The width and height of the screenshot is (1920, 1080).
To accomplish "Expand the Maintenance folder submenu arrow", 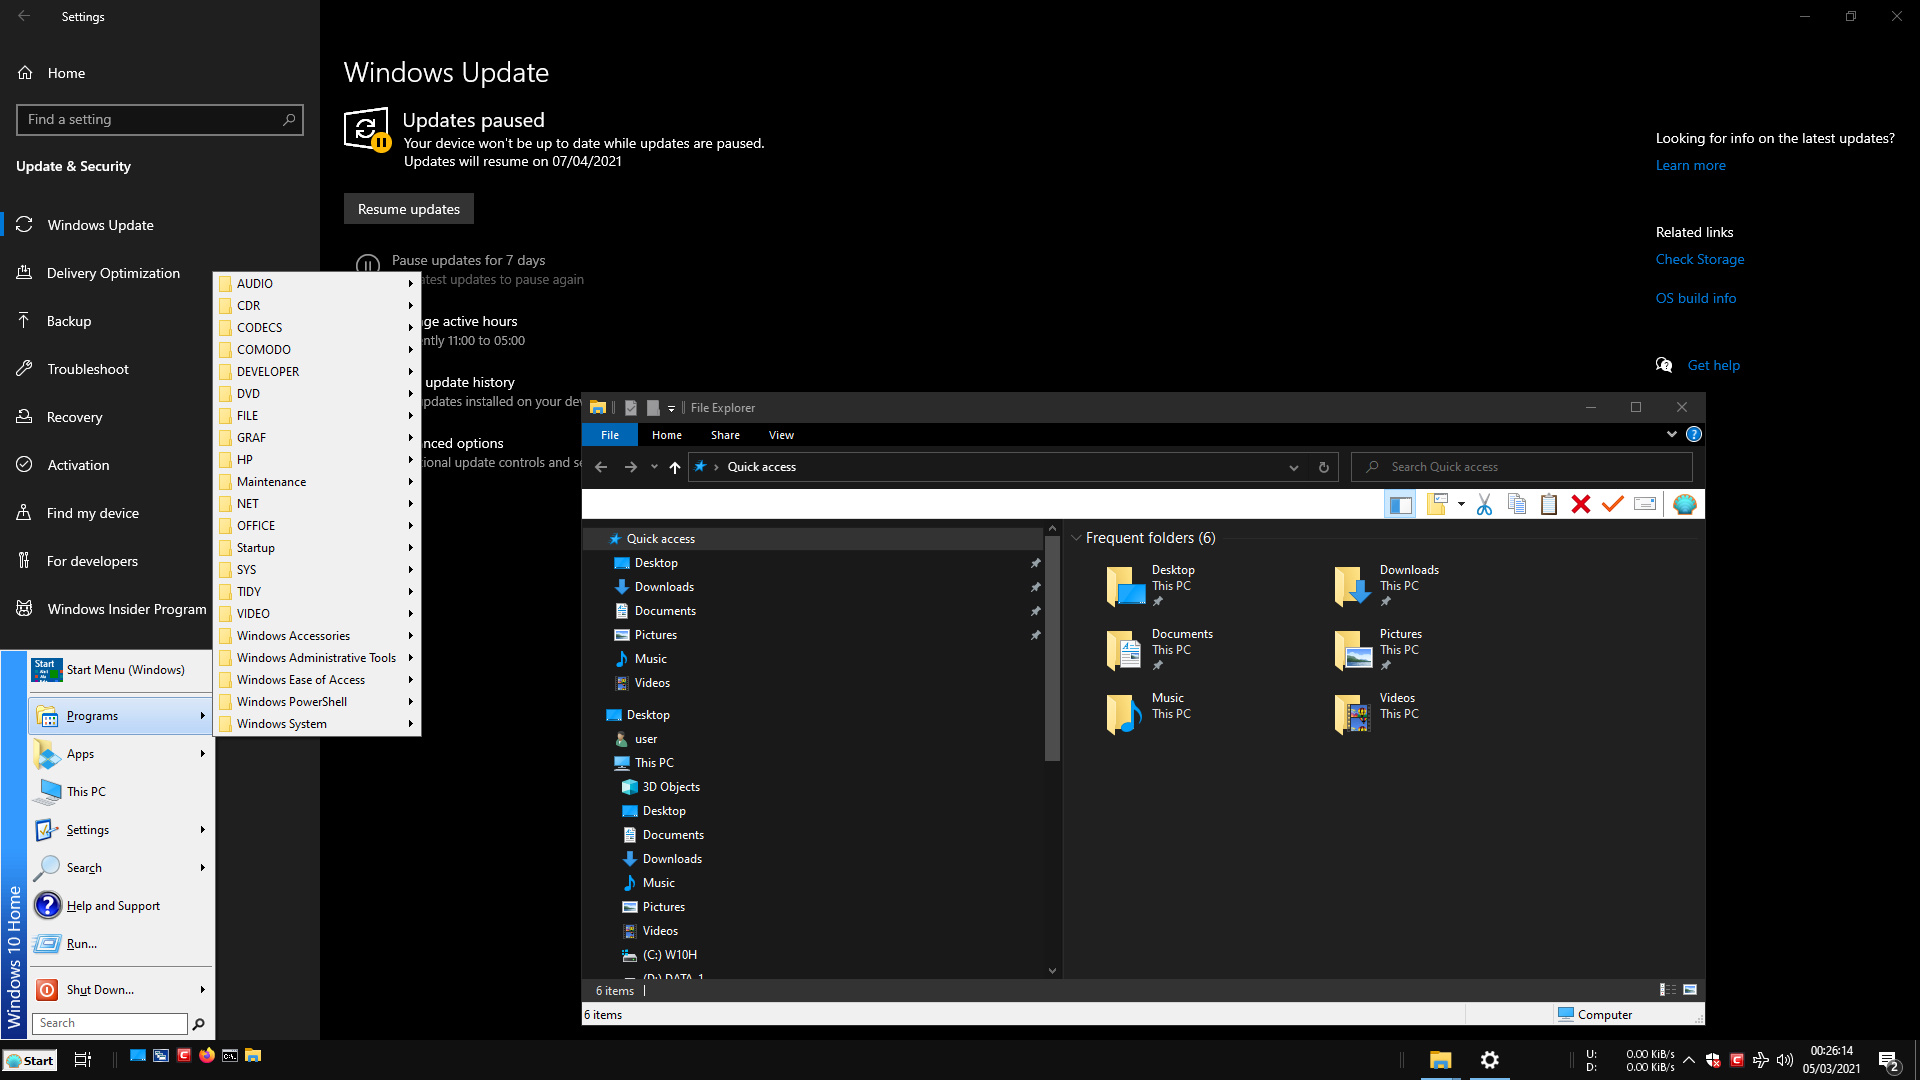I will (x=410, y=482).
